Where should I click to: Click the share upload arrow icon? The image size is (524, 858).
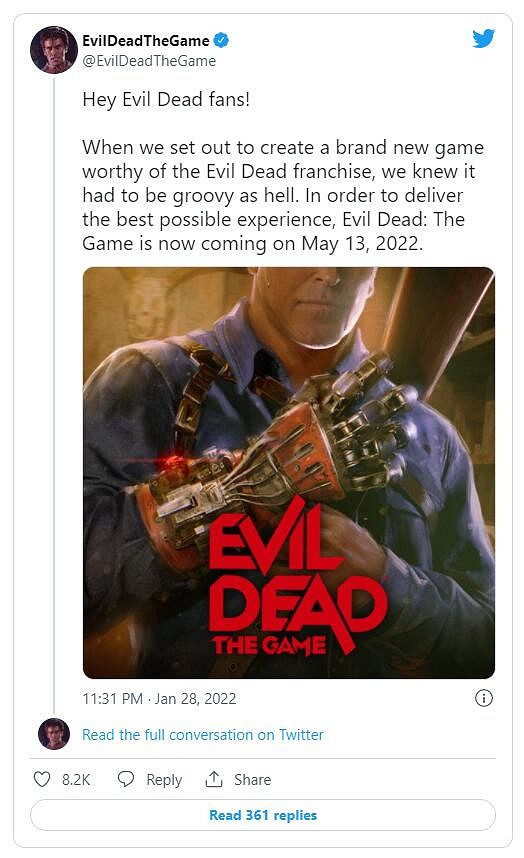point(214,779)
